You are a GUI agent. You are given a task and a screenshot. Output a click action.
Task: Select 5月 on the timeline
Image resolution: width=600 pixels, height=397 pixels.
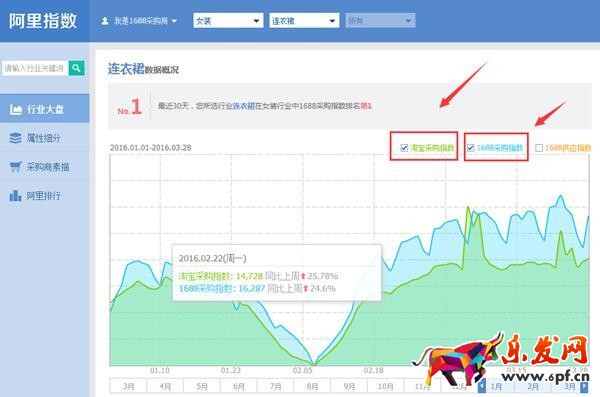pos(202,386)
